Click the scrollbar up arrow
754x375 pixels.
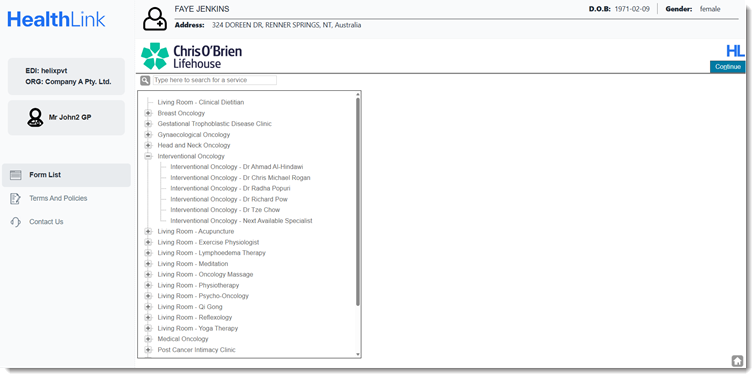click(x=357, y=94)
